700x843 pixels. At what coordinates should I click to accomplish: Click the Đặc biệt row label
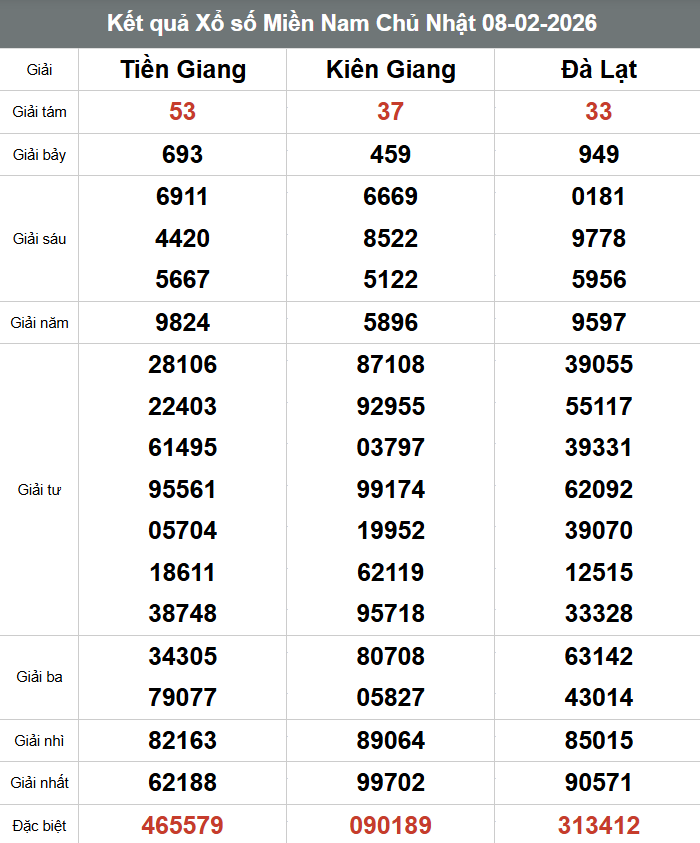point(39,825)
